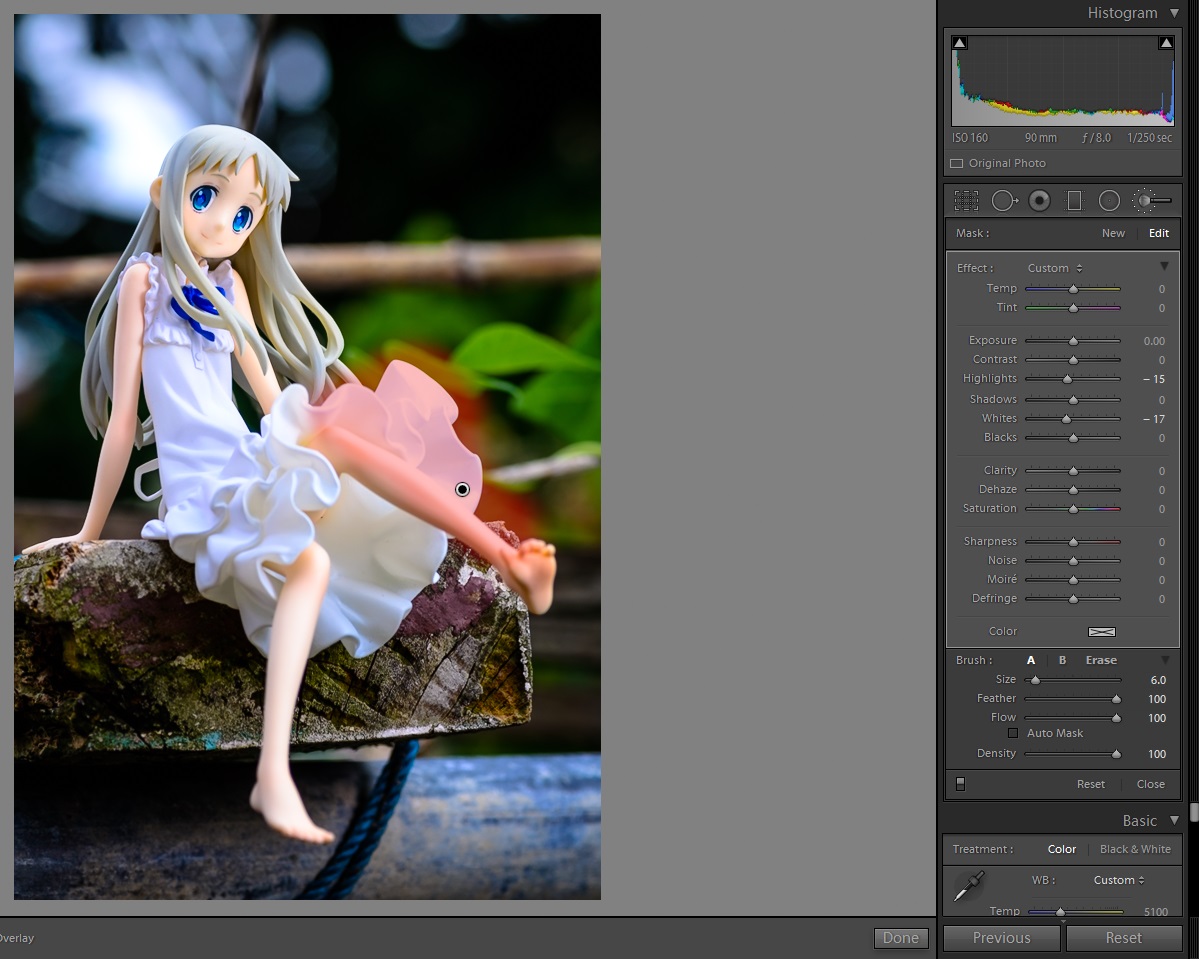
Task: Toggle the brush adjustments on/off switch
Action: click(960, 784)
